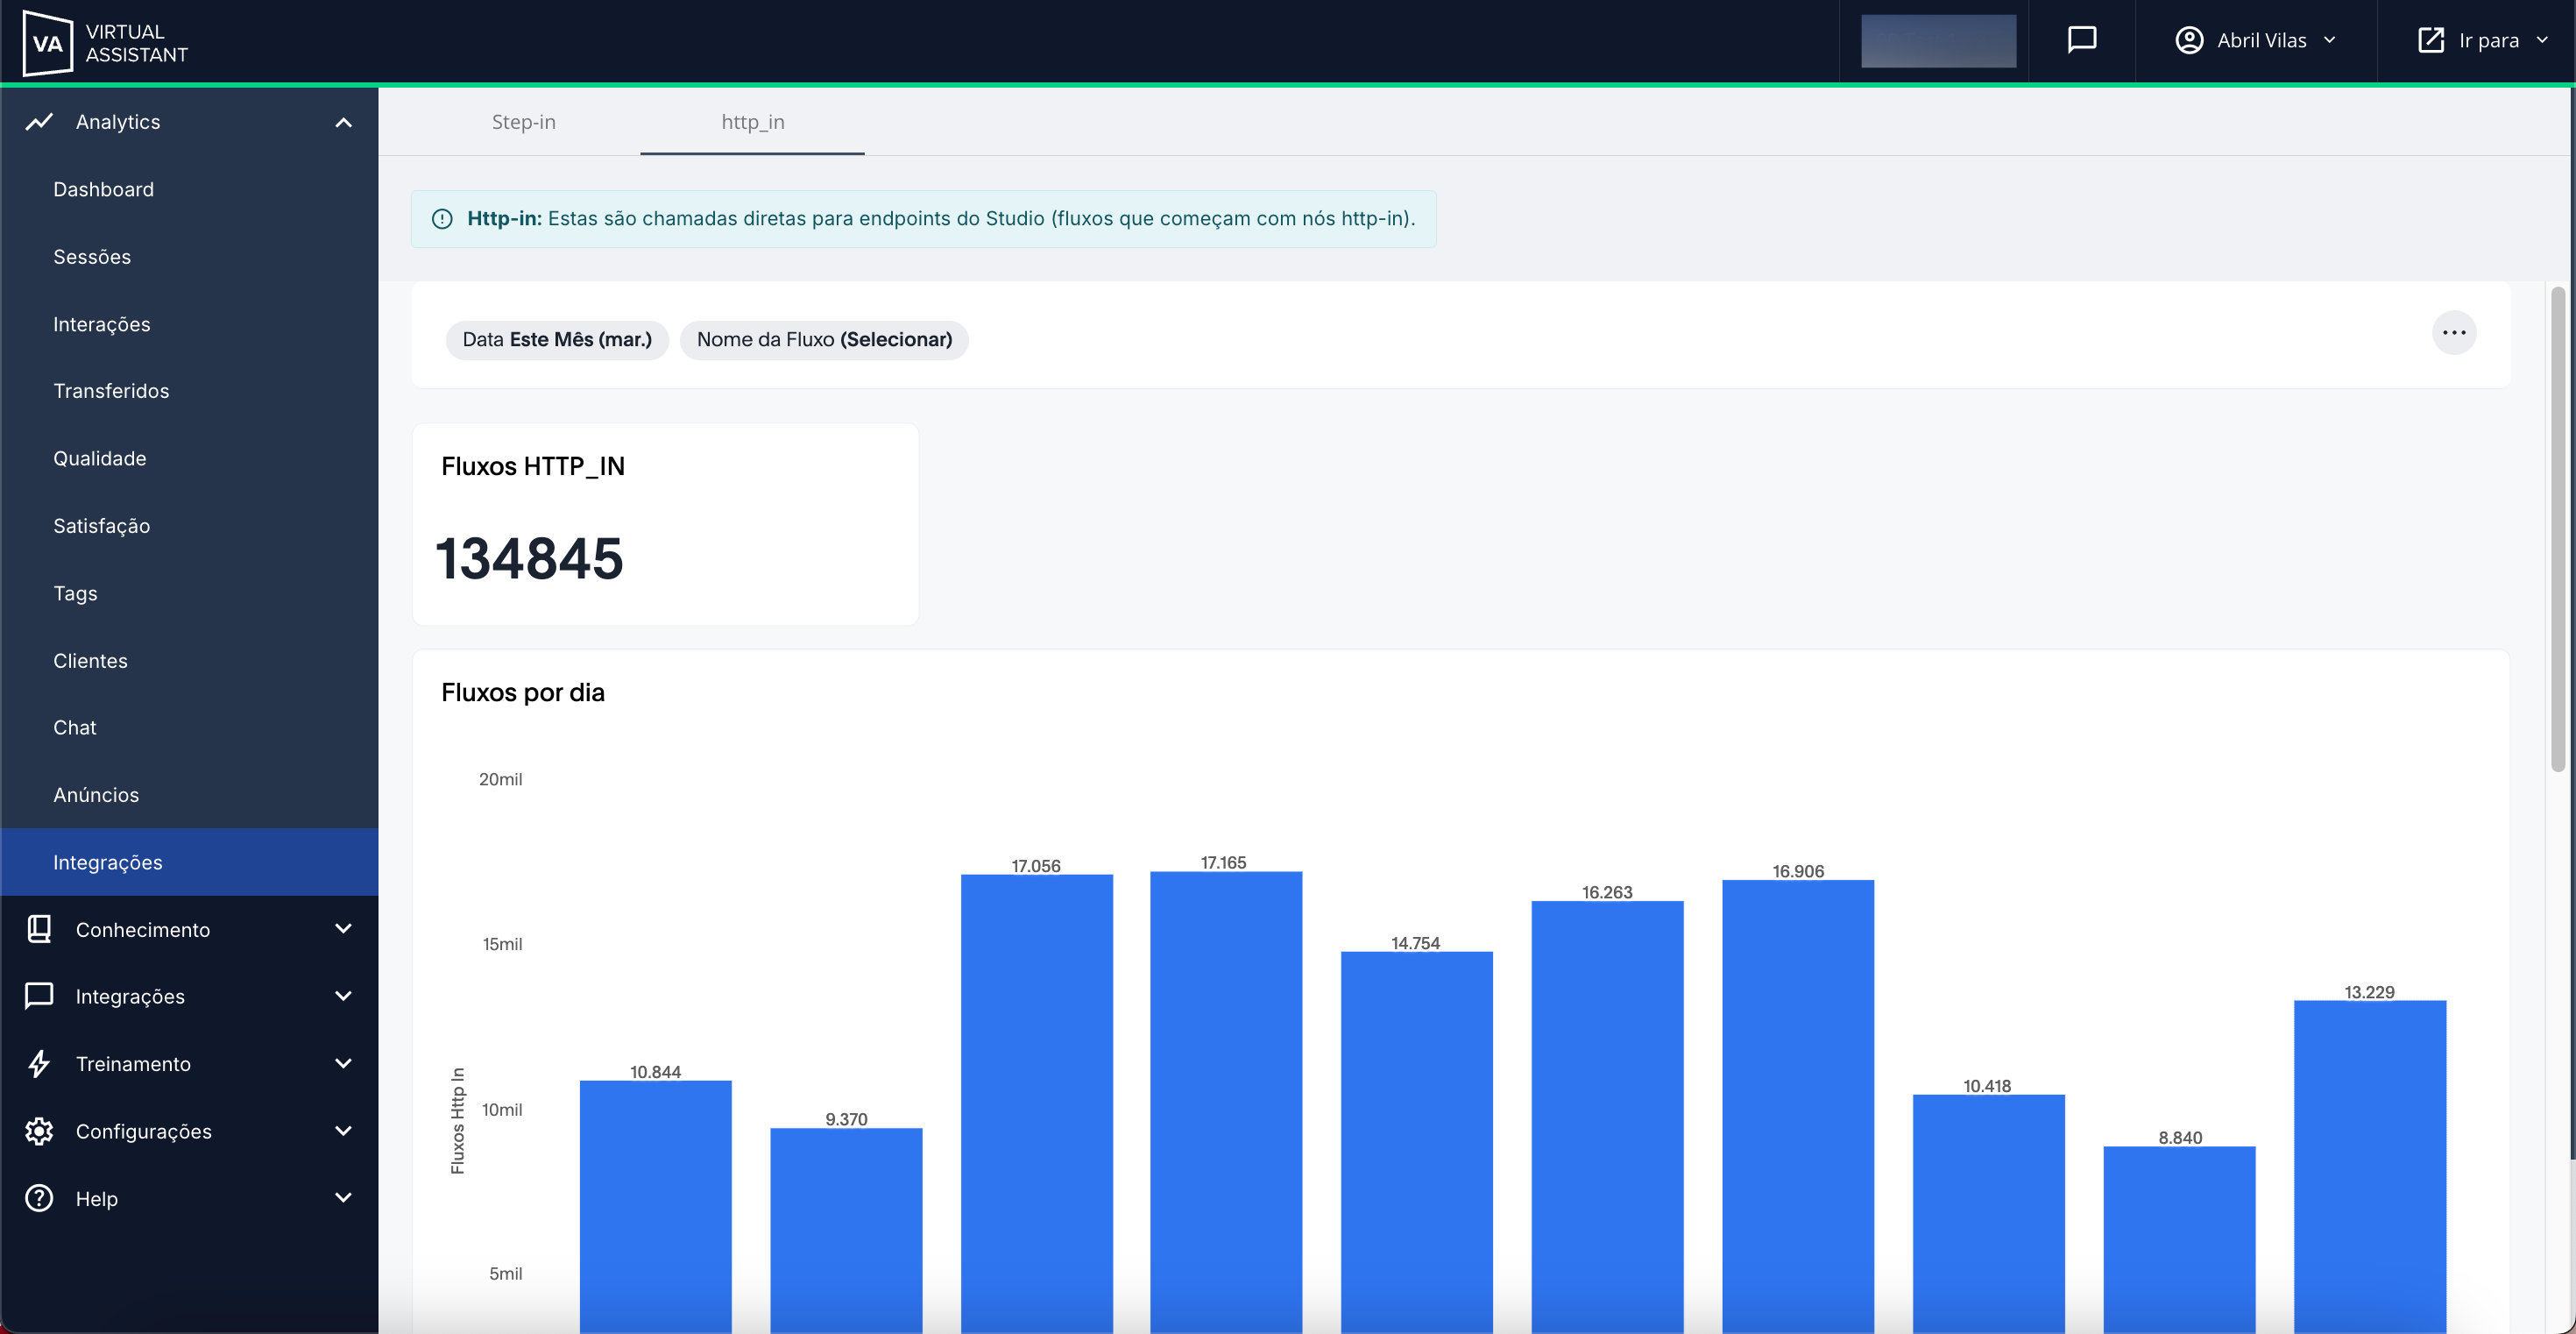
Task: Click the user profile avatar icon
Action: coord(2189,40)
